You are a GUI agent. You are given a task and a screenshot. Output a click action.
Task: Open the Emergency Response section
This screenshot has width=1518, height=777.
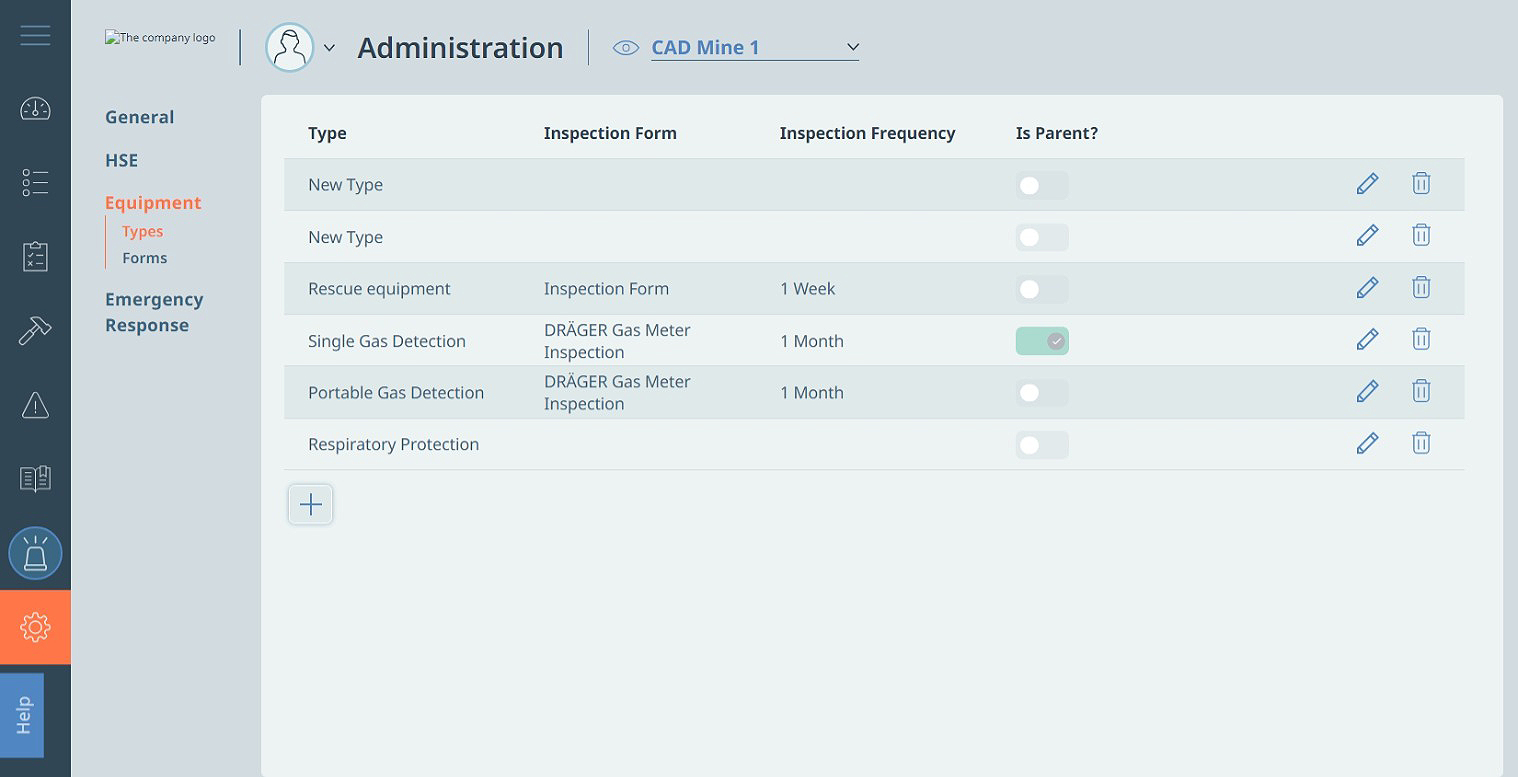point(154,312)
